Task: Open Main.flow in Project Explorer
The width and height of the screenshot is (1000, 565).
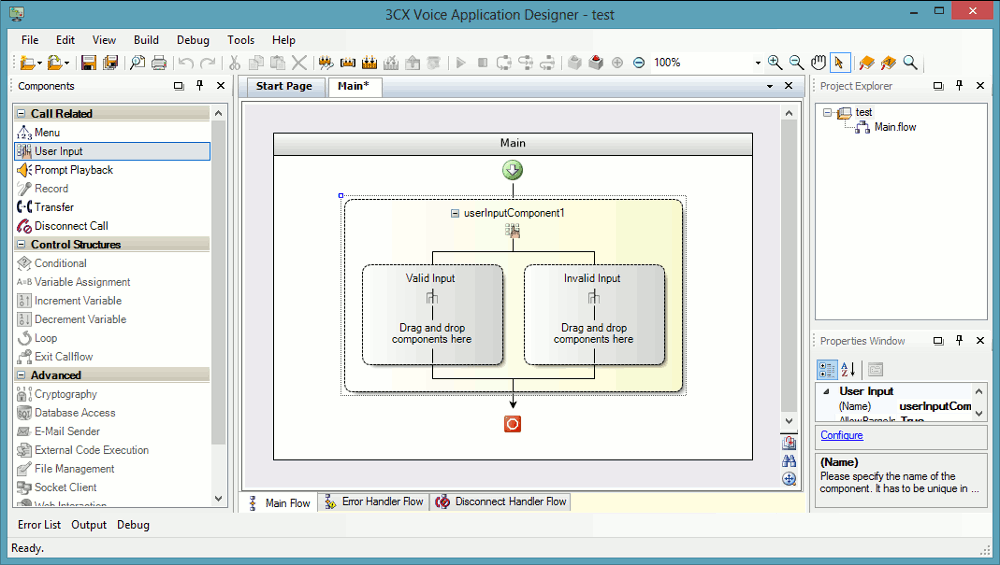Action: 894,127
